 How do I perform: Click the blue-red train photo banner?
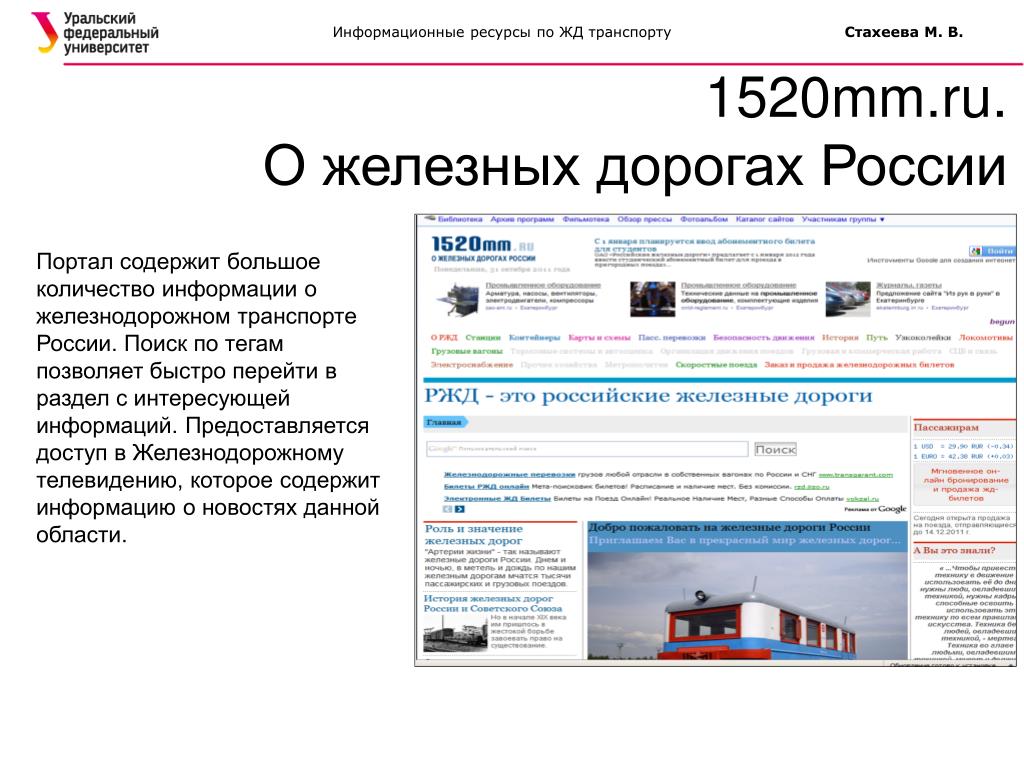pos(747,604)
